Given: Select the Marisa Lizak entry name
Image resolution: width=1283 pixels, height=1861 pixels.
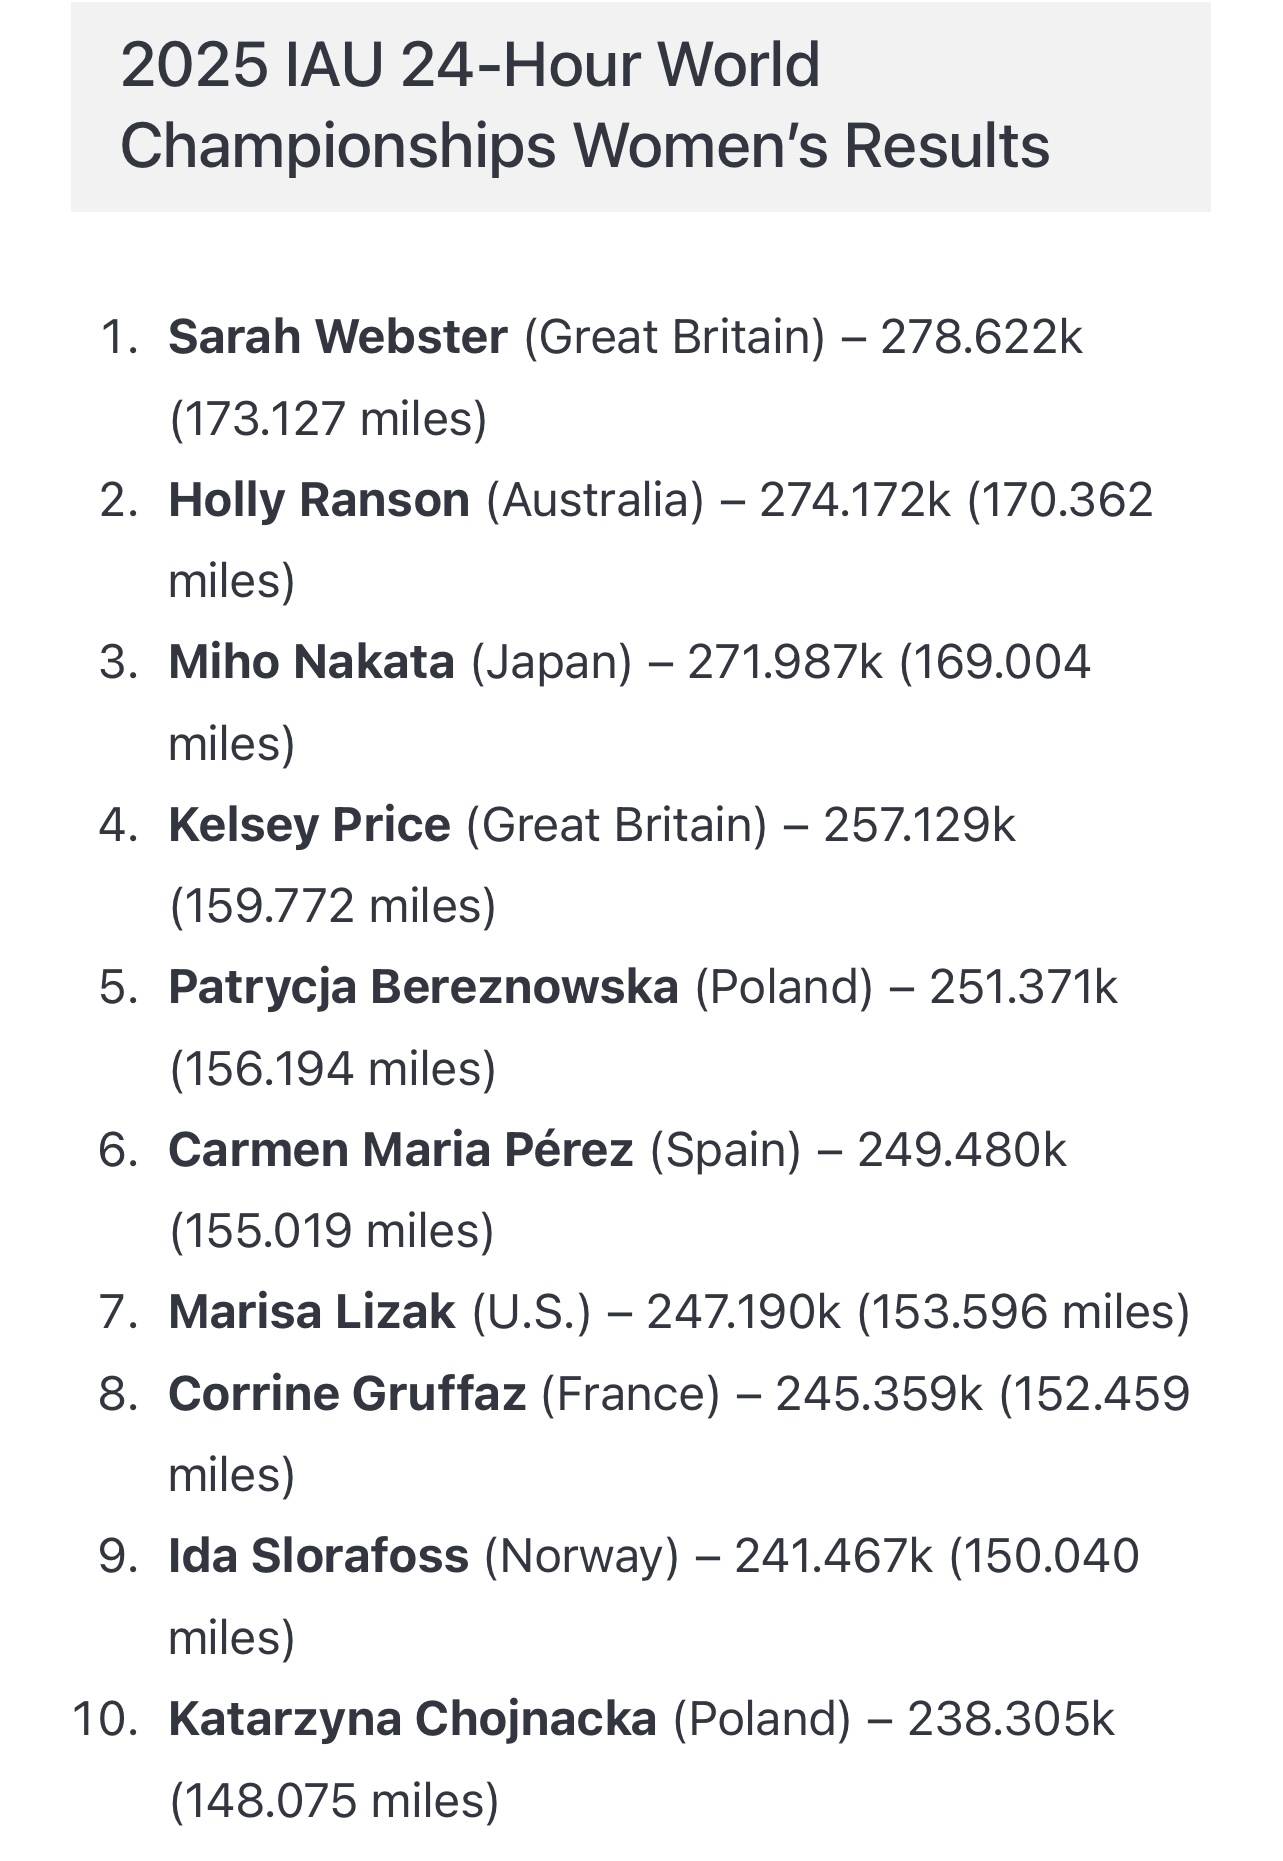Looking at the screenshot, I should (x=311, y=1312).
